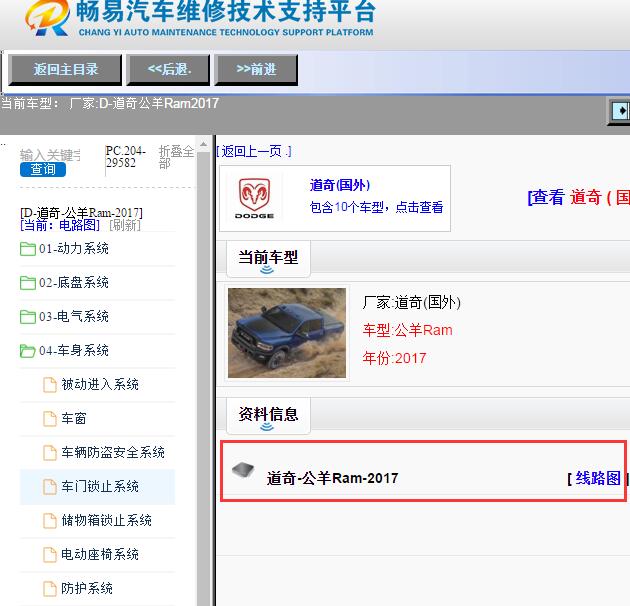Viewport: 630px width, 606px height.
Task: Click the document icon beside 防护系统
Action: pyautogui.click(x=50, y=589)
